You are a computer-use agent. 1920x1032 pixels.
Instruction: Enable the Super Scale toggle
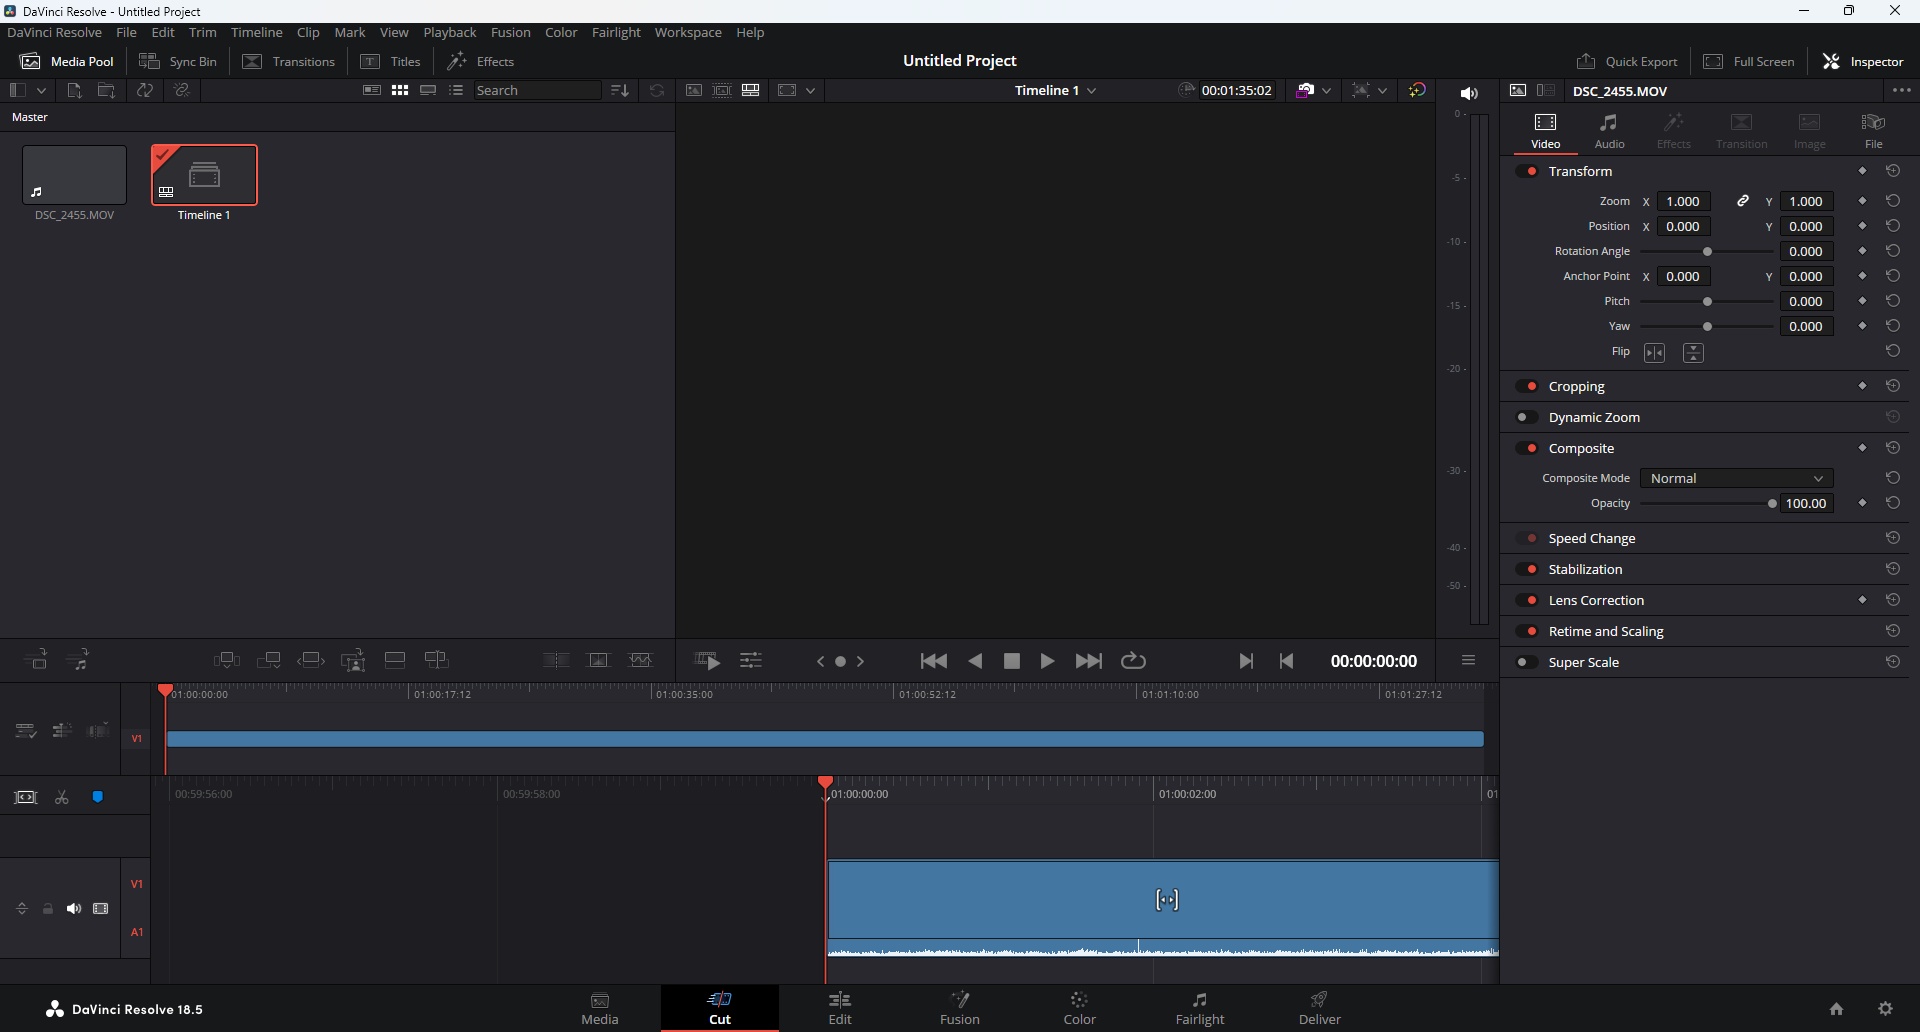pos(1527,662)
